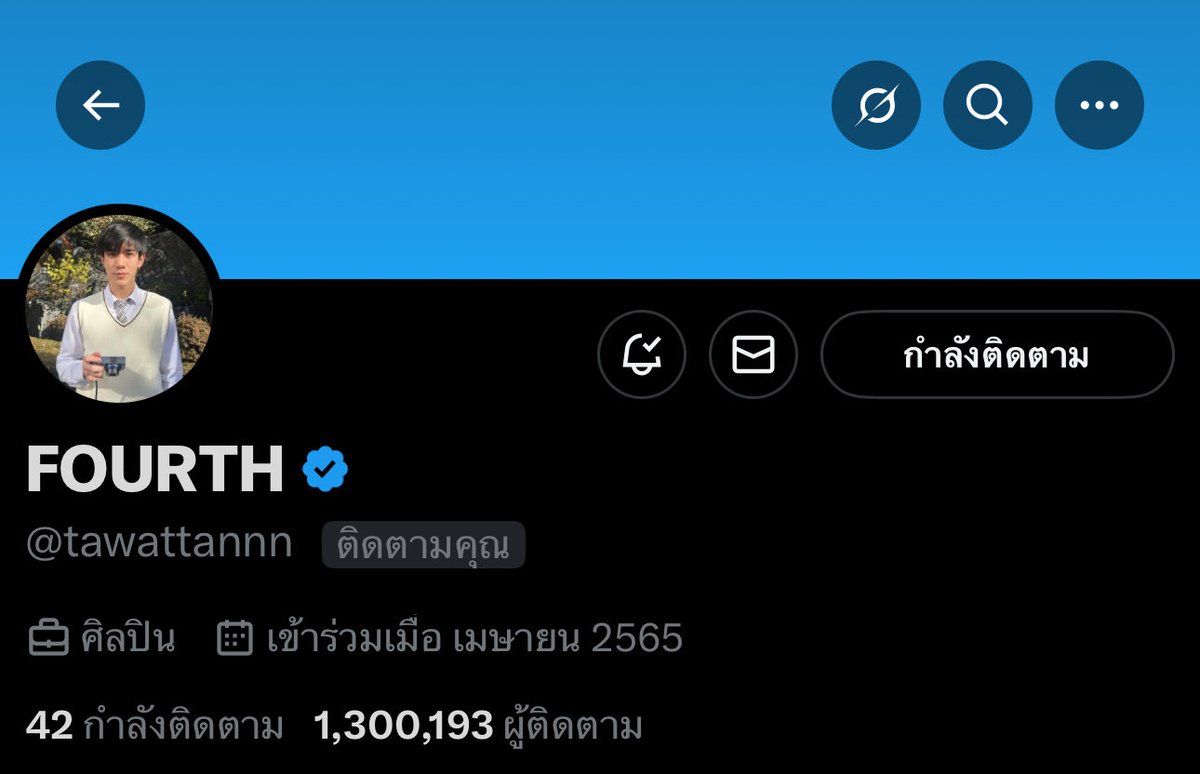Viewport: 1200px width, 774px height.
Task: Open the Grok slashed-circle icon
Action: click(x=876, y=105)
